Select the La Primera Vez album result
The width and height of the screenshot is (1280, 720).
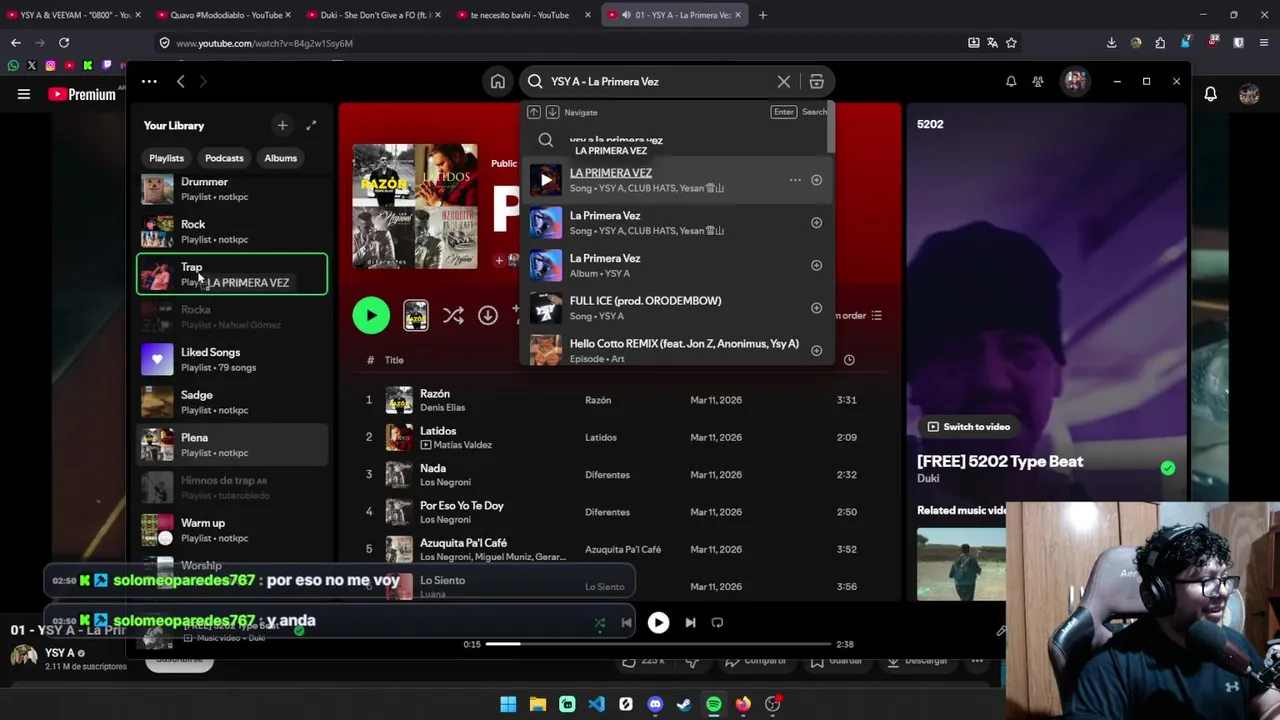pos(676,265)
